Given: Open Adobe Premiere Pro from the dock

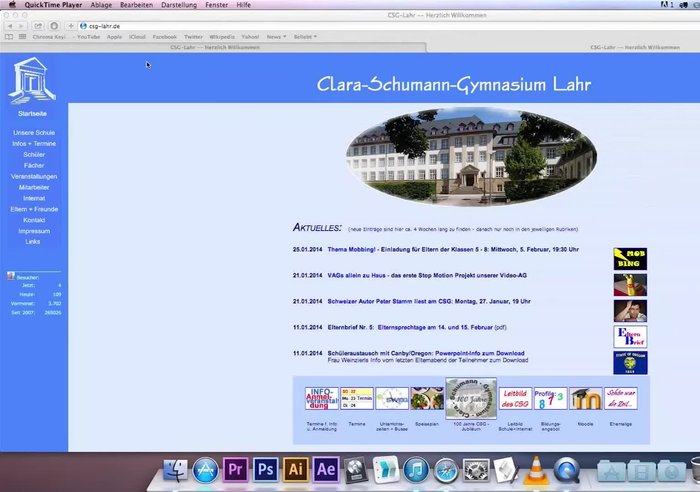Looking at the screenshot, I should click(x=237, y=469).
